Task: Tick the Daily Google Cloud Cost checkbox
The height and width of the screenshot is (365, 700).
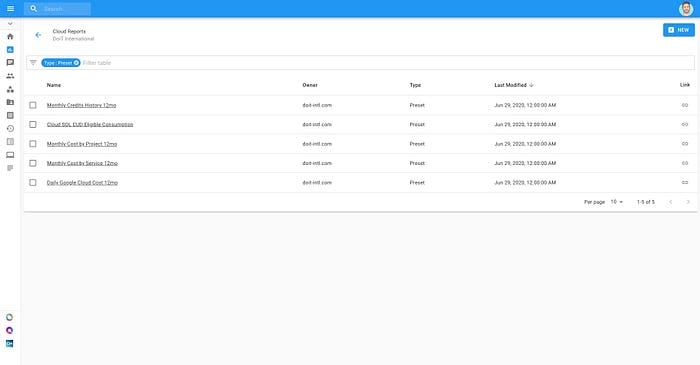Action: click(x=33, y=182)
